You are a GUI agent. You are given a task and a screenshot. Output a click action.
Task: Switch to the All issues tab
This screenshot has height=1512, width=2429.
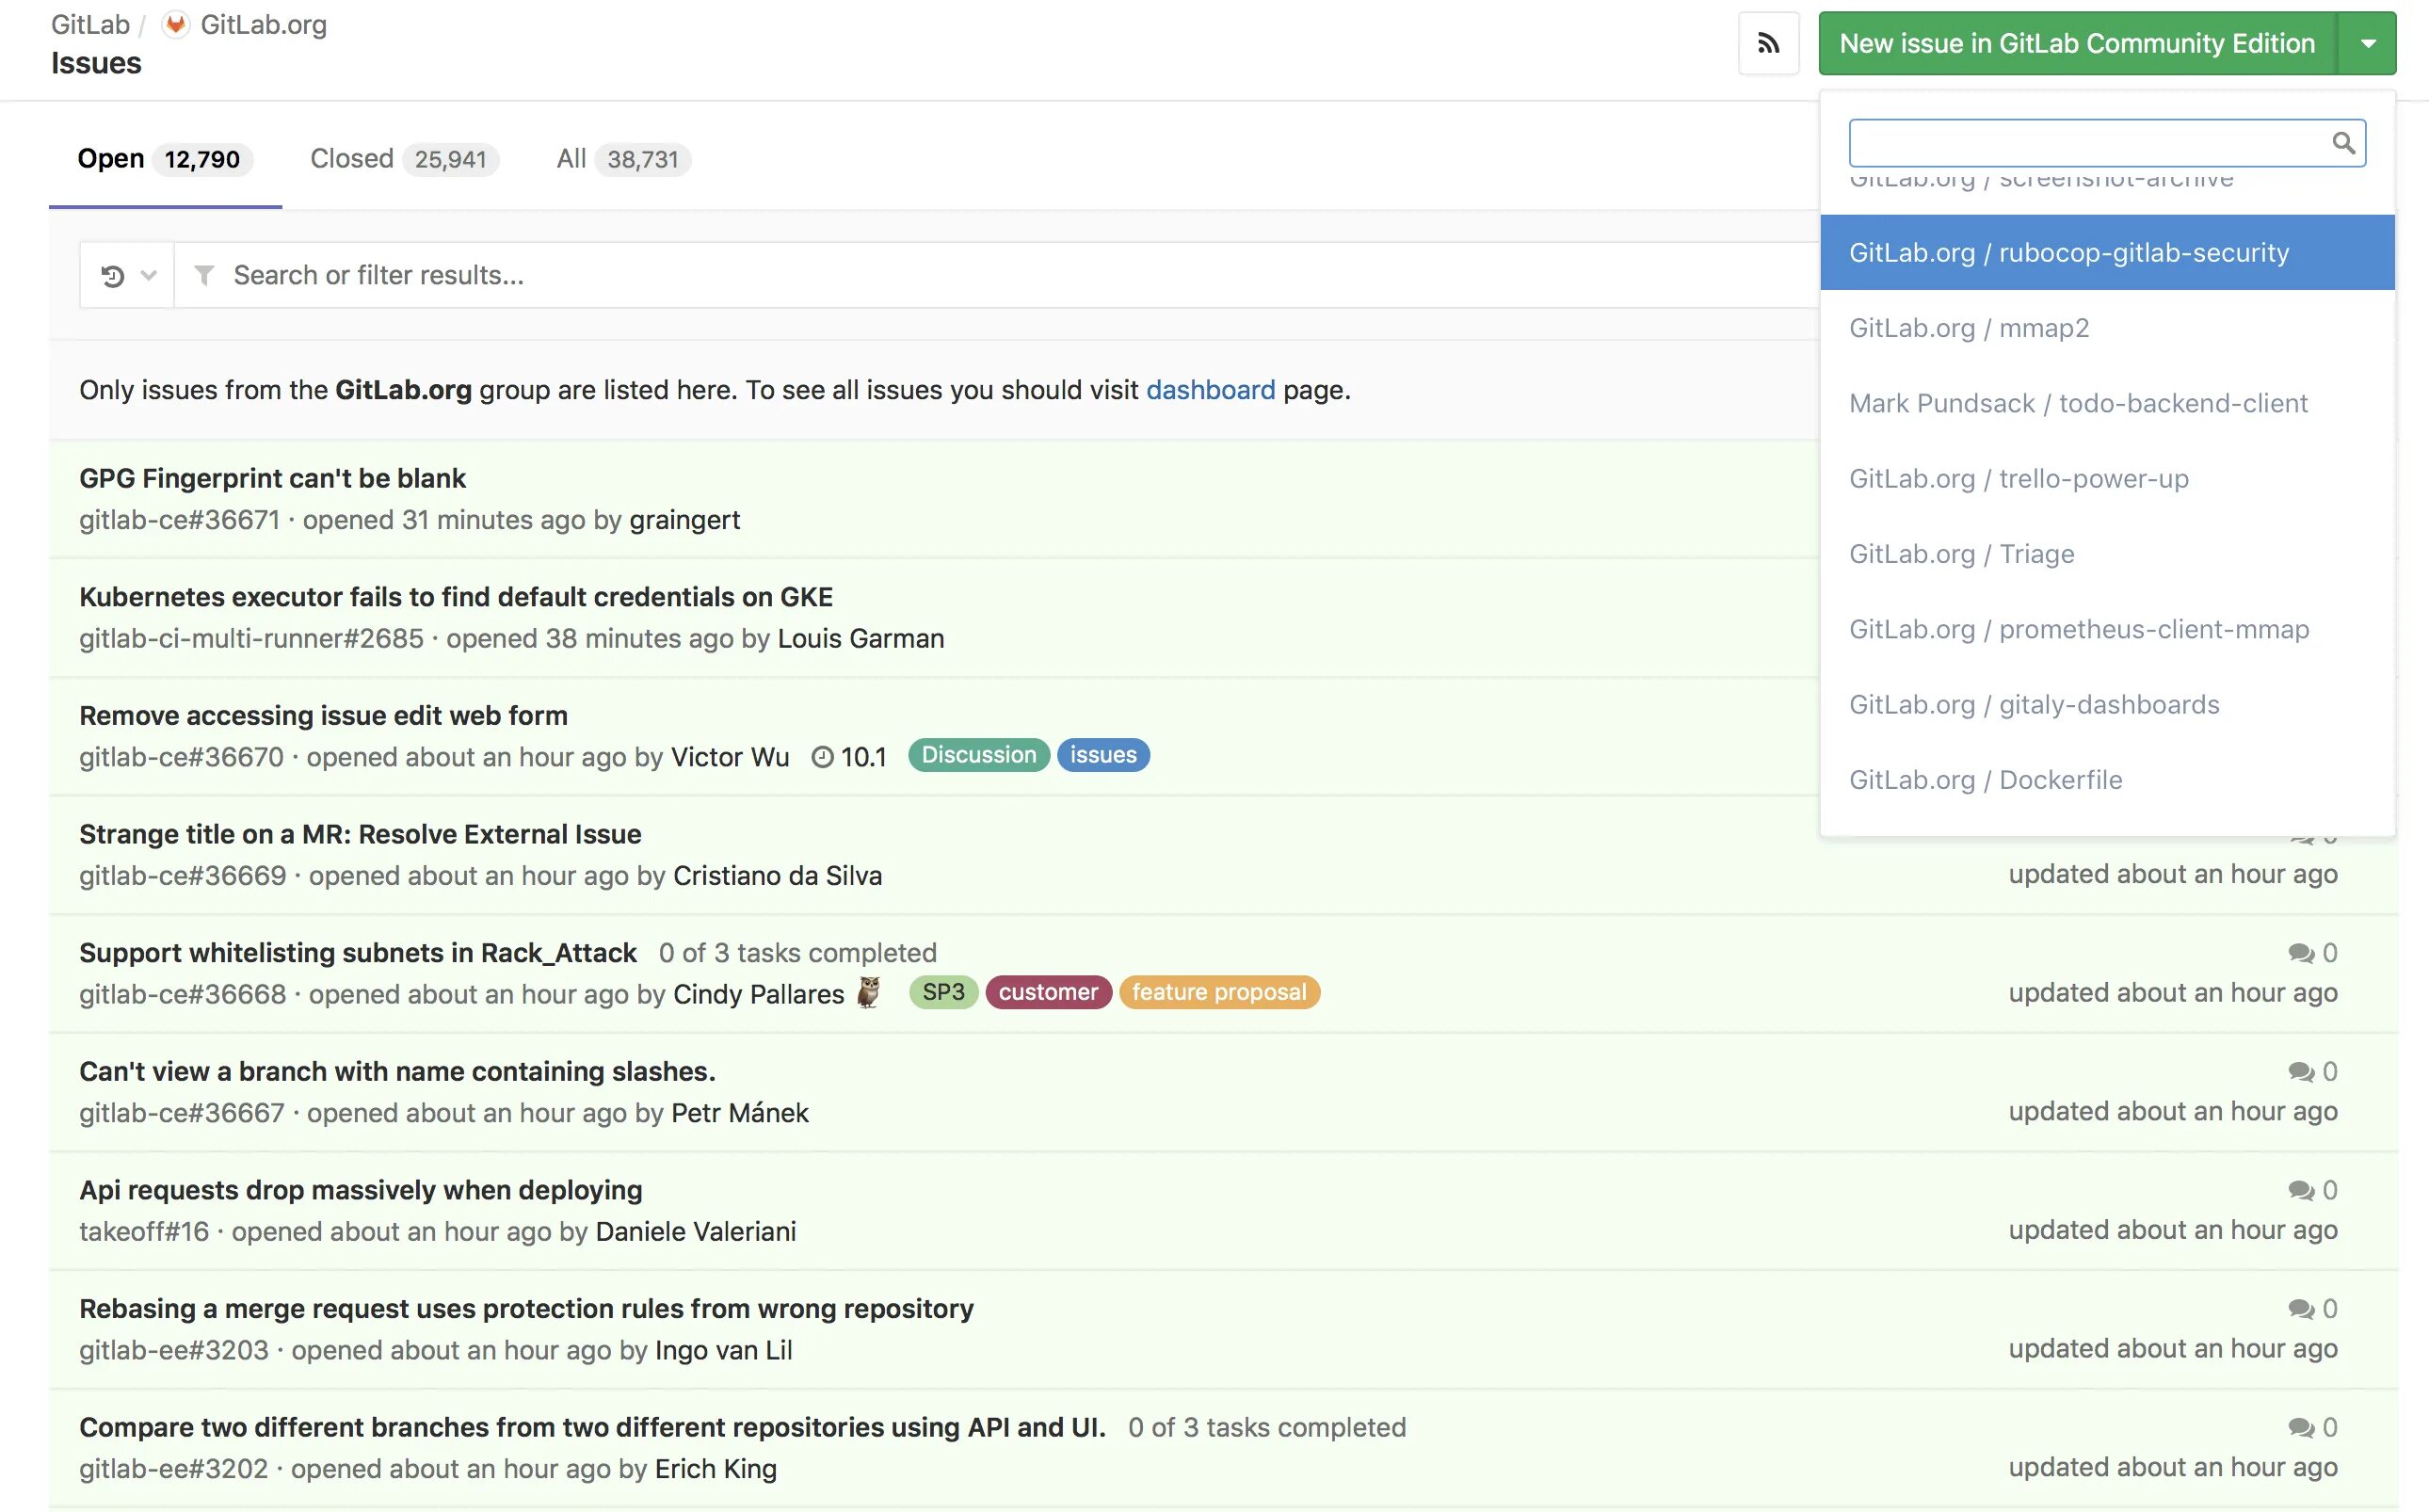(x=623, y=159)
